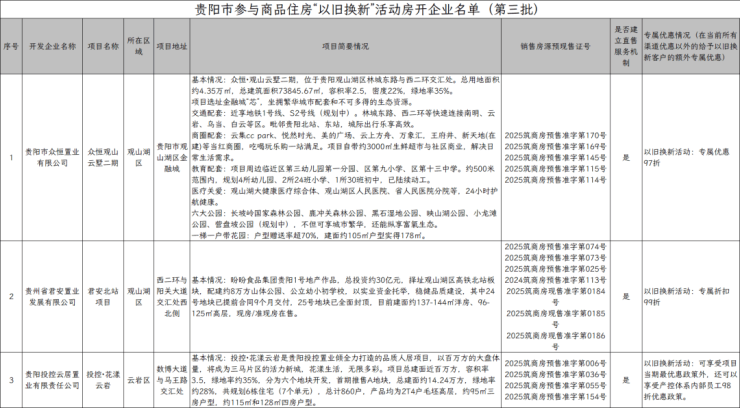The height and width of the screenshot is (408, 740).
Task: Select the 是否建立直售服务机制 column header
Action: [626, 46]
